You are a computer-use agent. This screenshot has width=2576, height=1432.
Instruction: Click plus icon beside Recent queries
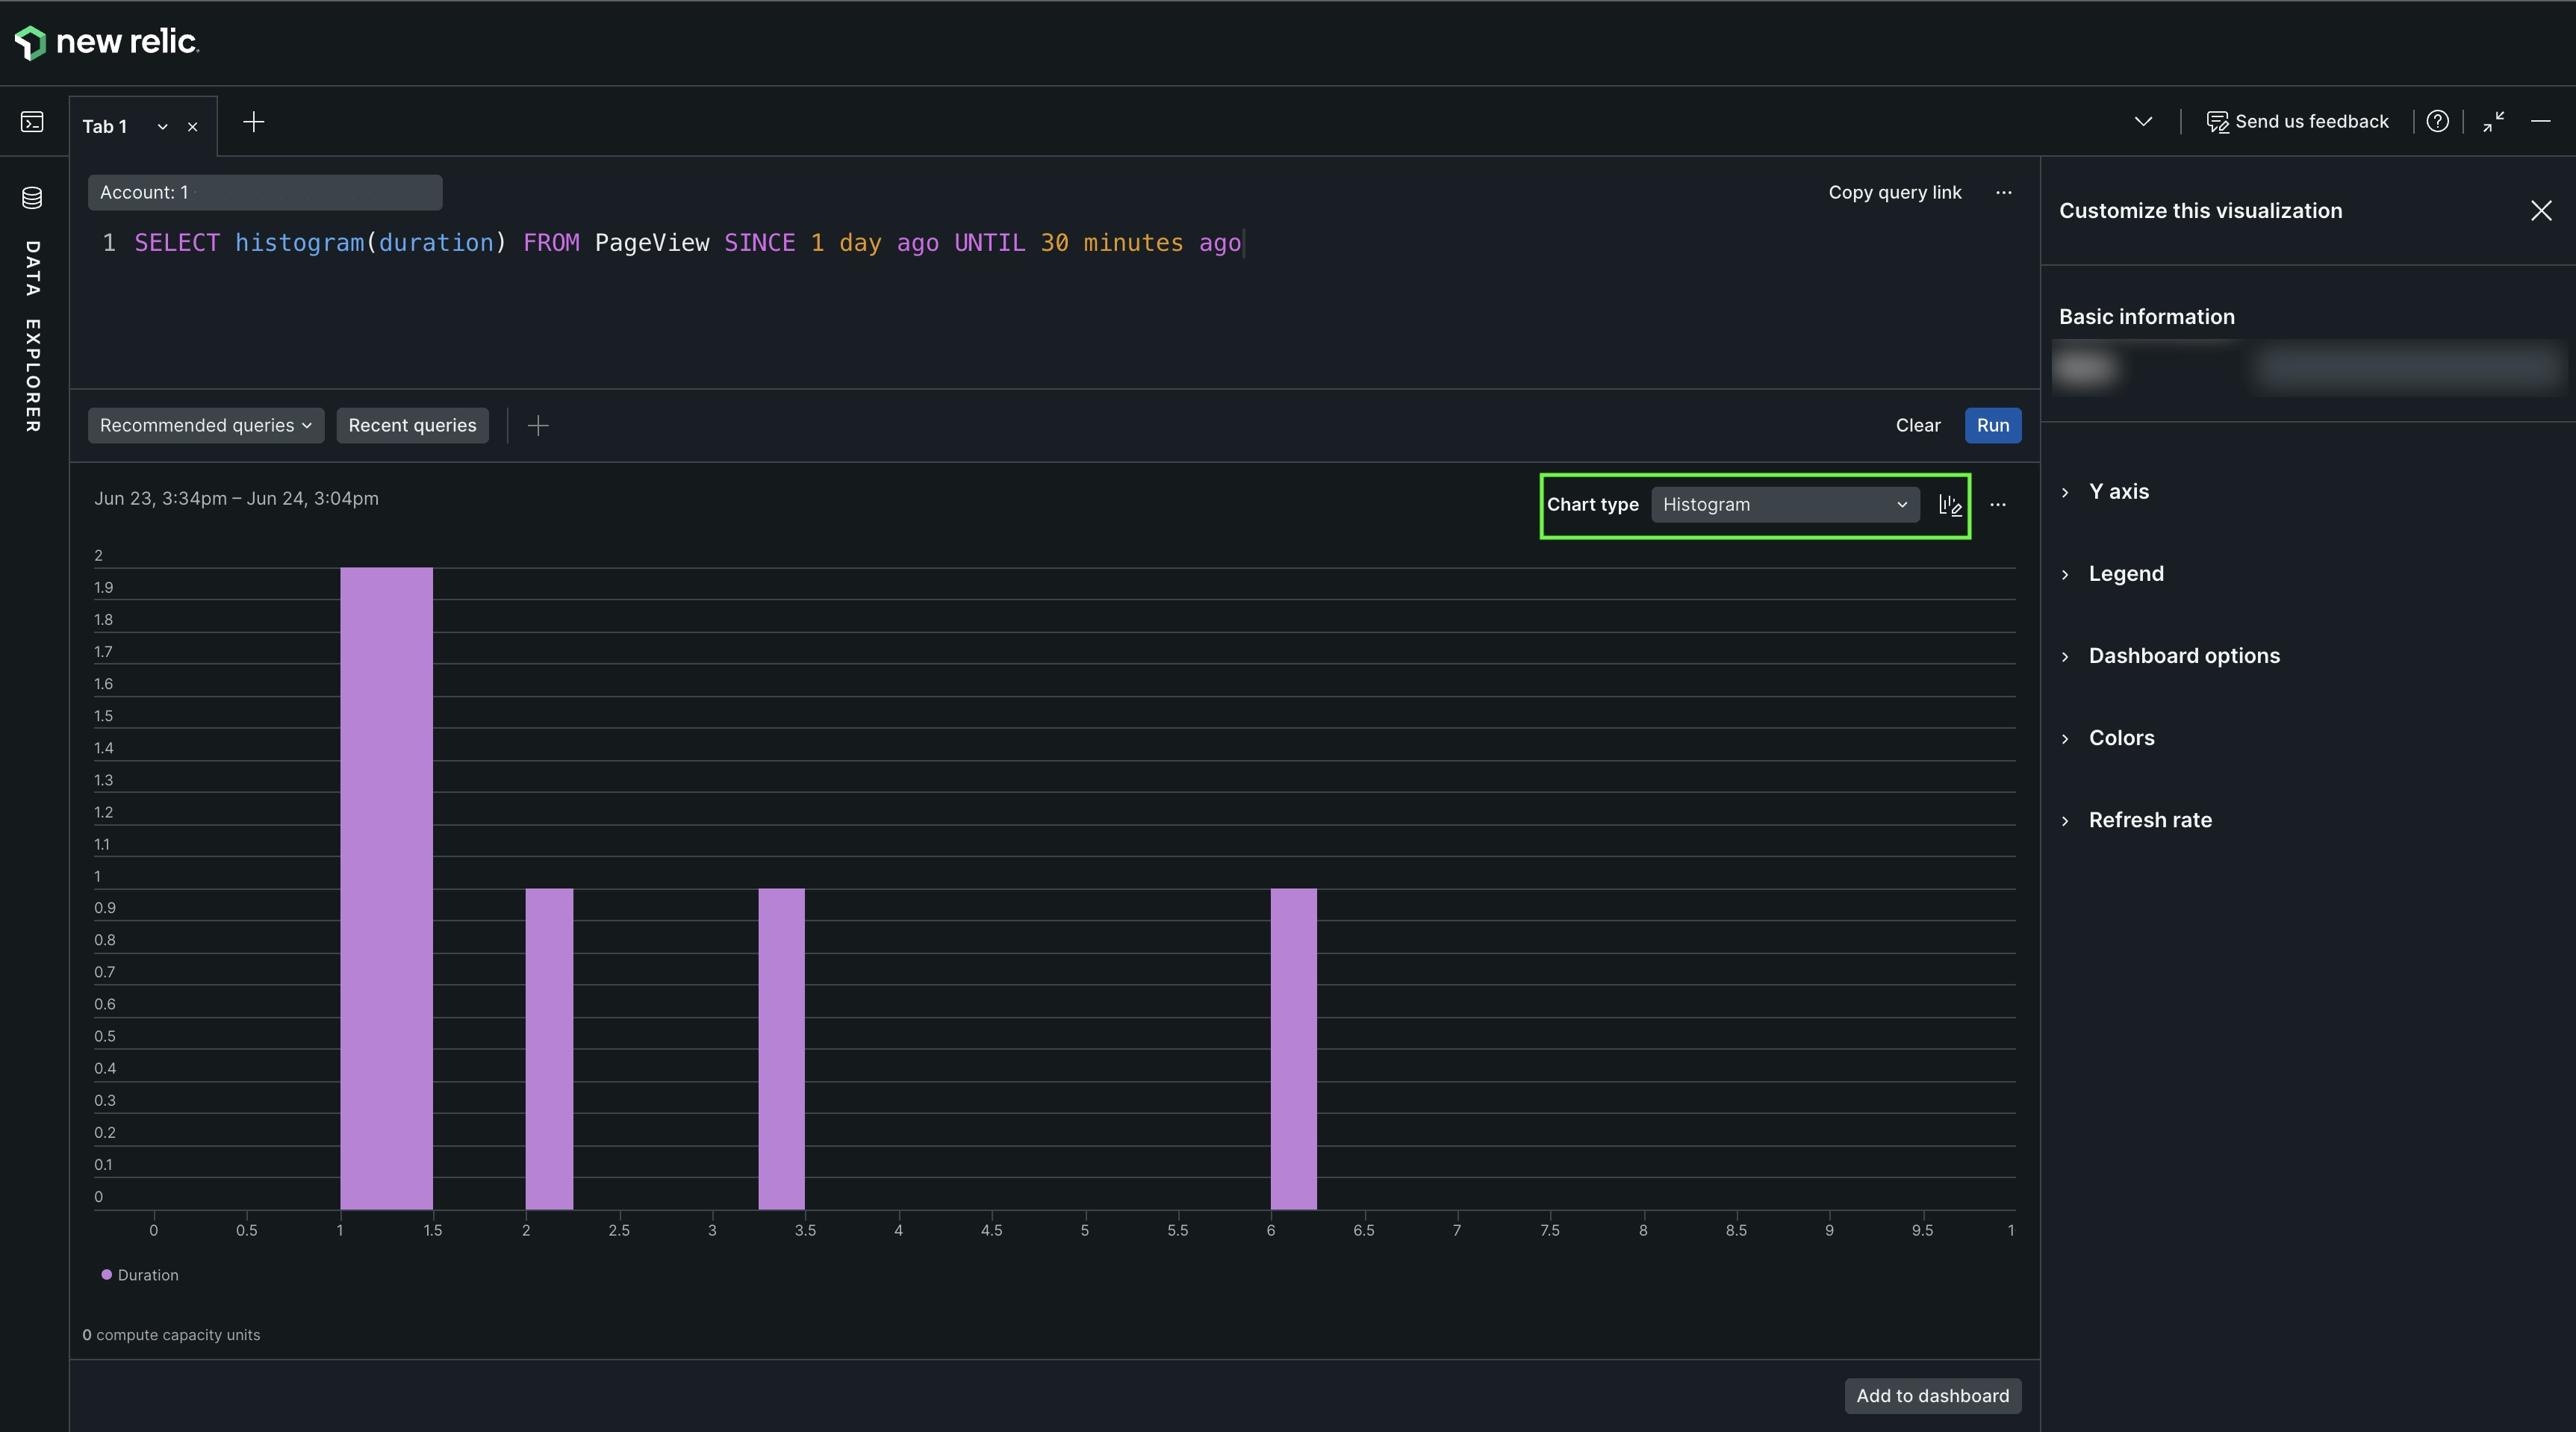point(538,426)
